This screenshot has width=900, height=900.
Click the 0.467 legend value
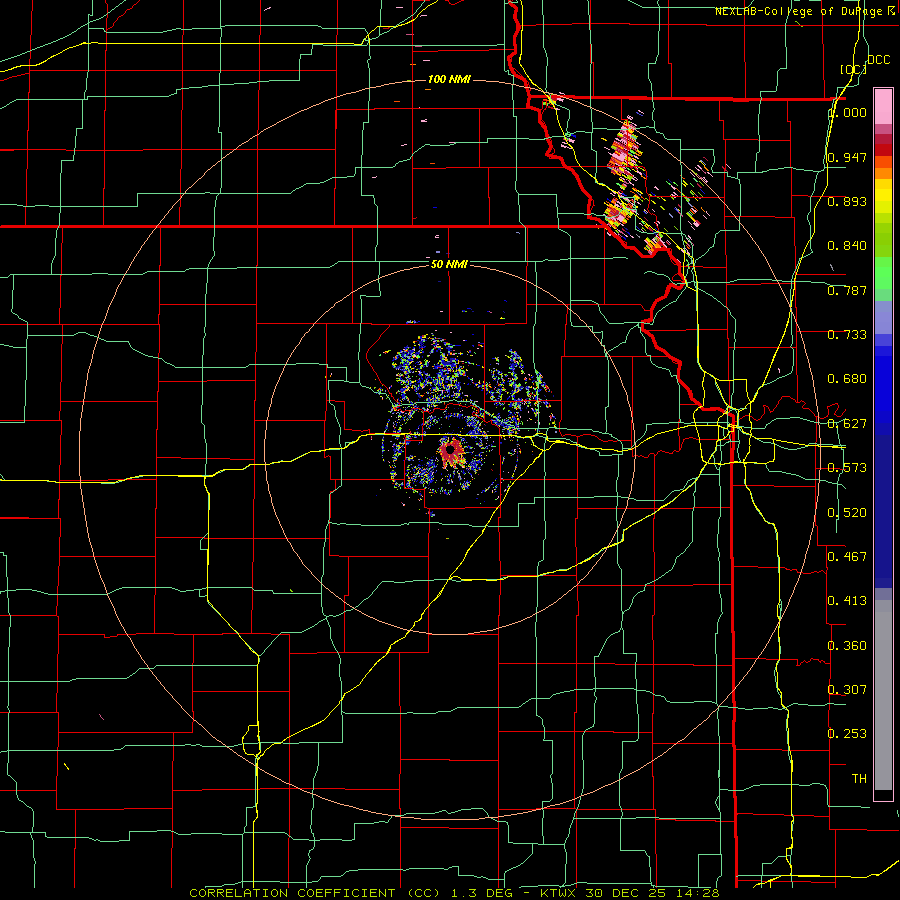pos(847,557)
